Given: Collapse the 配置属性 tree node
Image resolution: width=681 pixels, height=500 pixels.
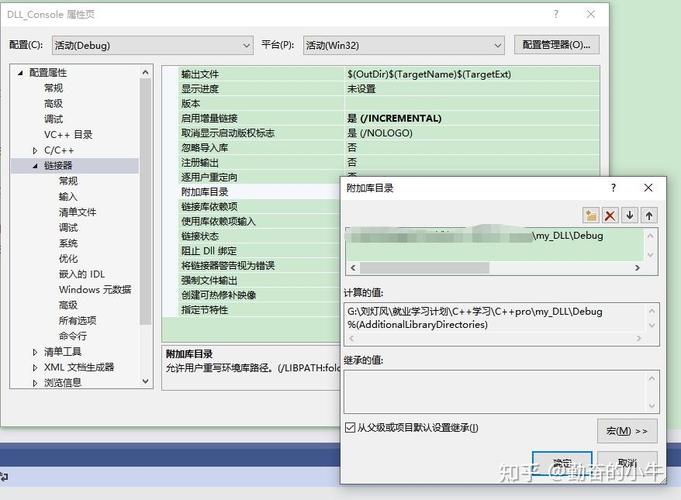Looking at the screenshot, I should [x=20, y=73].
